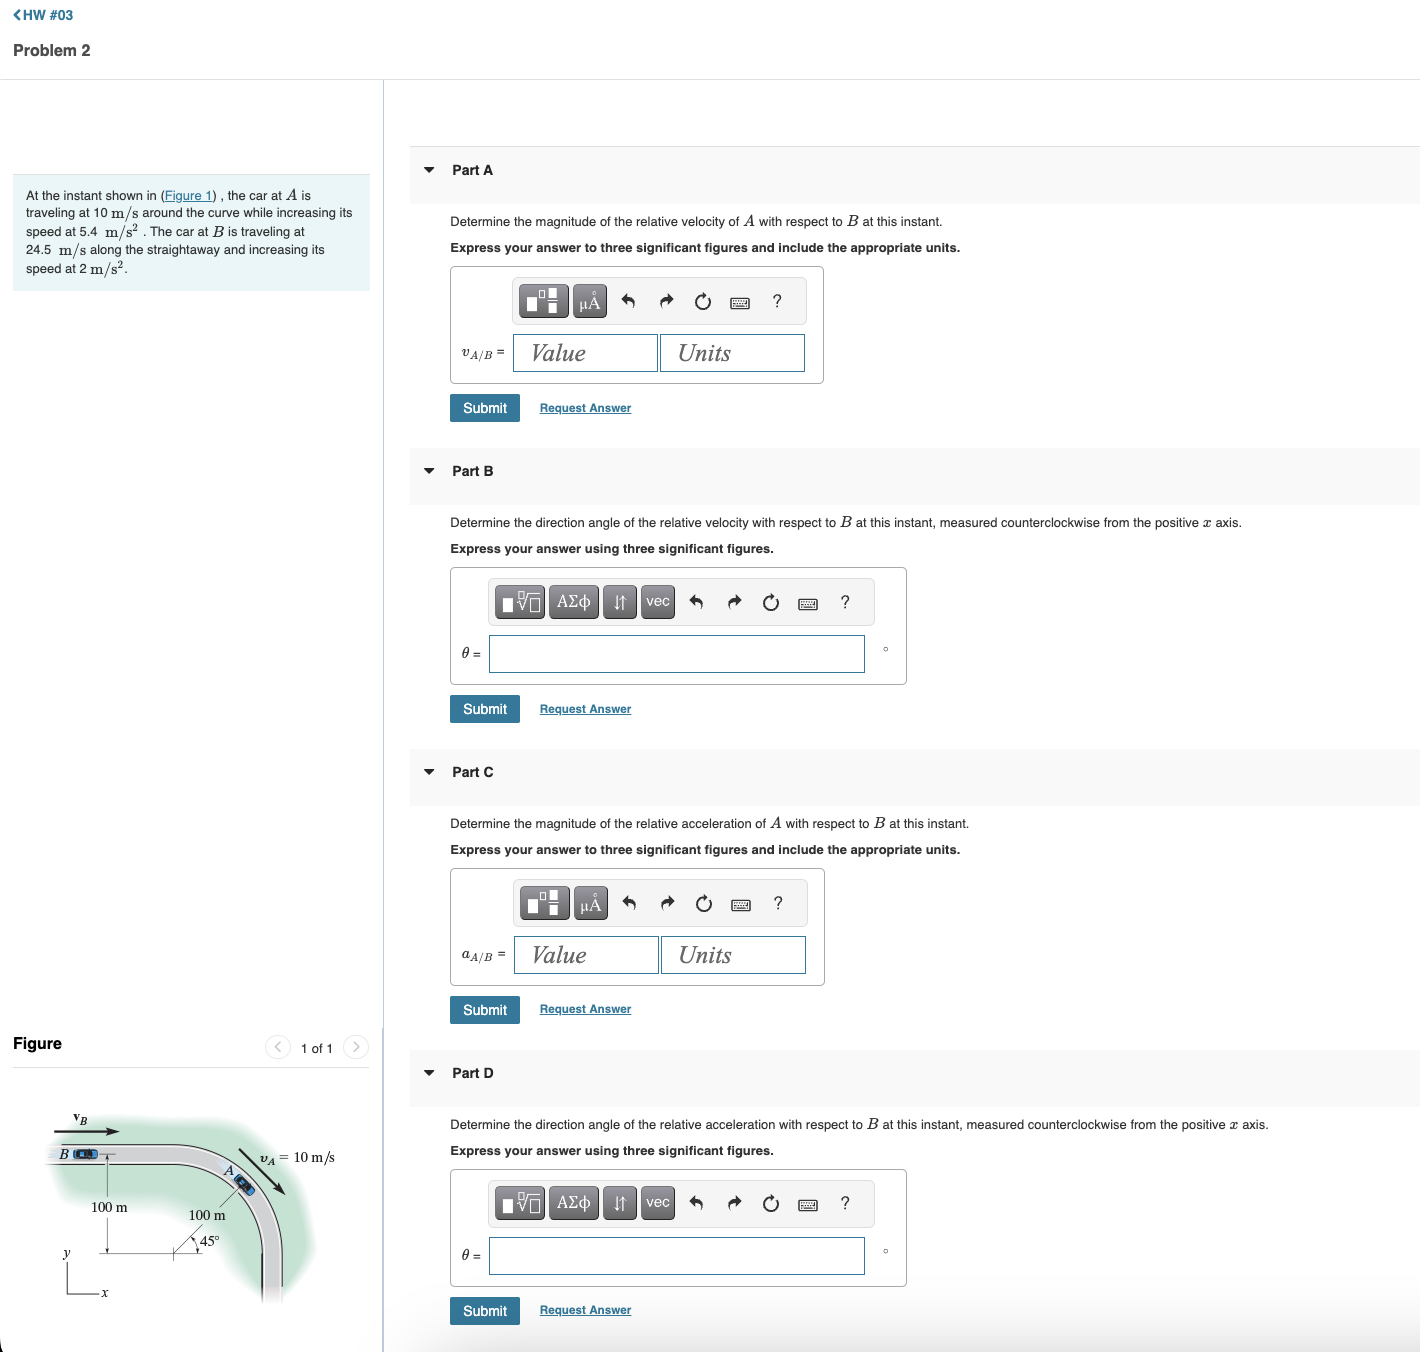Go to next figure

(356, 1047)
